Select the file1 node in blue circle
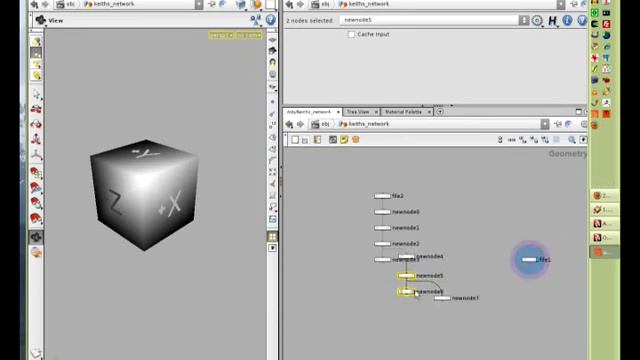Image resolution: width=640 pixels, height=360 pixels. click(529, 260)
